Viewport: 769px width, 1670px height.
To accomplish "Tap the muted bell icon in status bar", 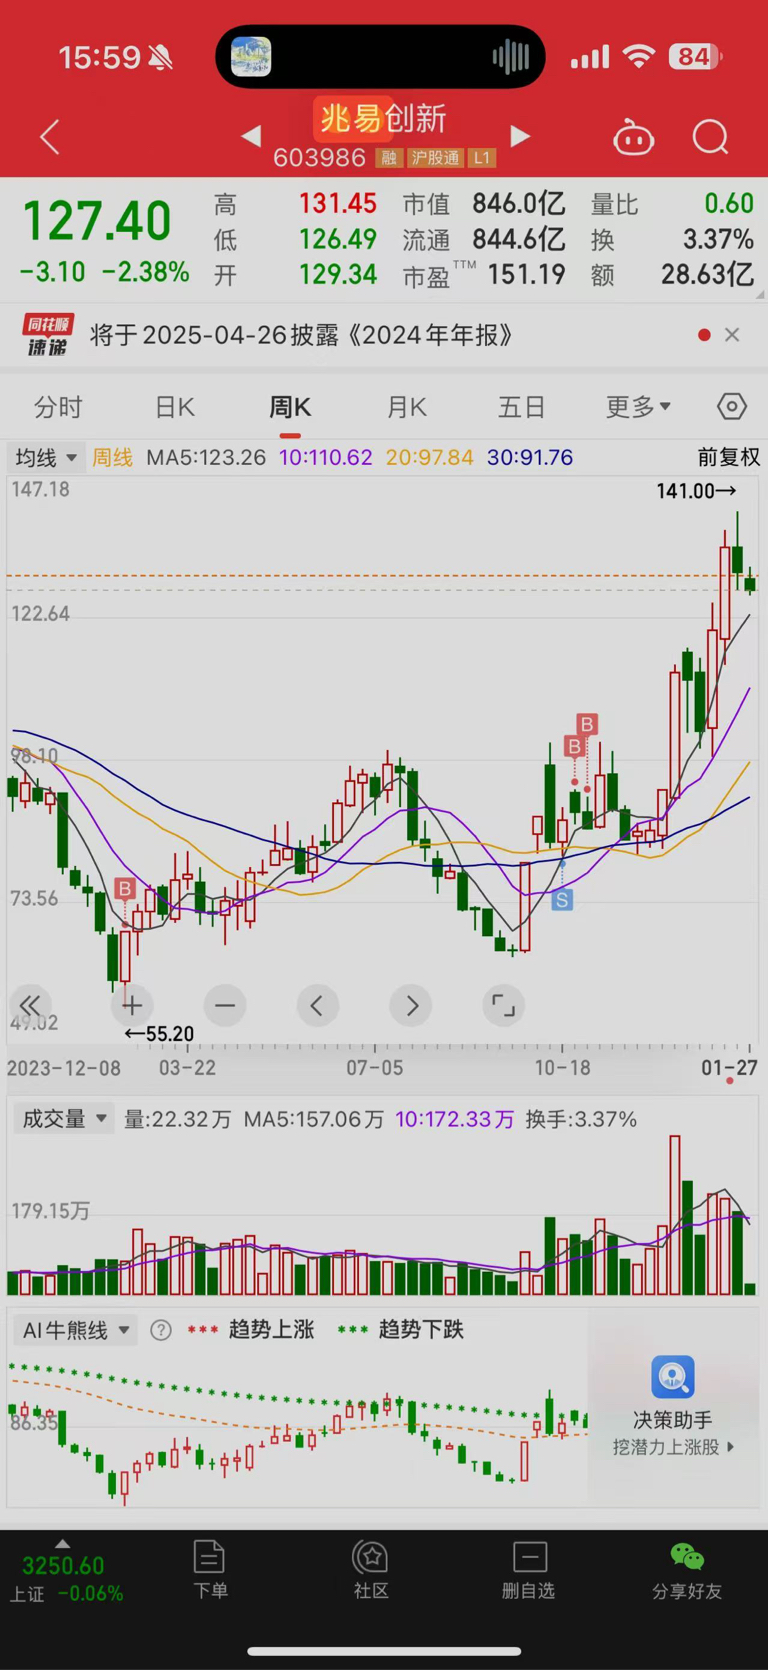I will click(x=160, y=57).
